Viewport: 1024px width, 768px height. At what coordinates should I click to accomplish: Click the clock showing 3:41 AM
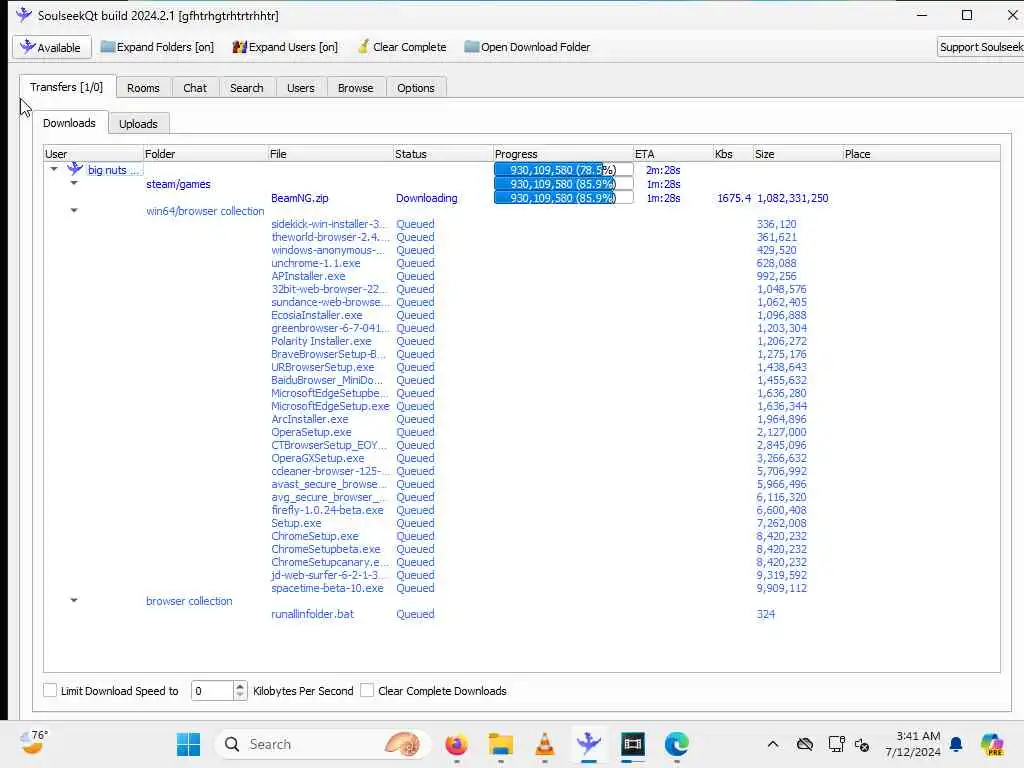[x=913, y=744]
